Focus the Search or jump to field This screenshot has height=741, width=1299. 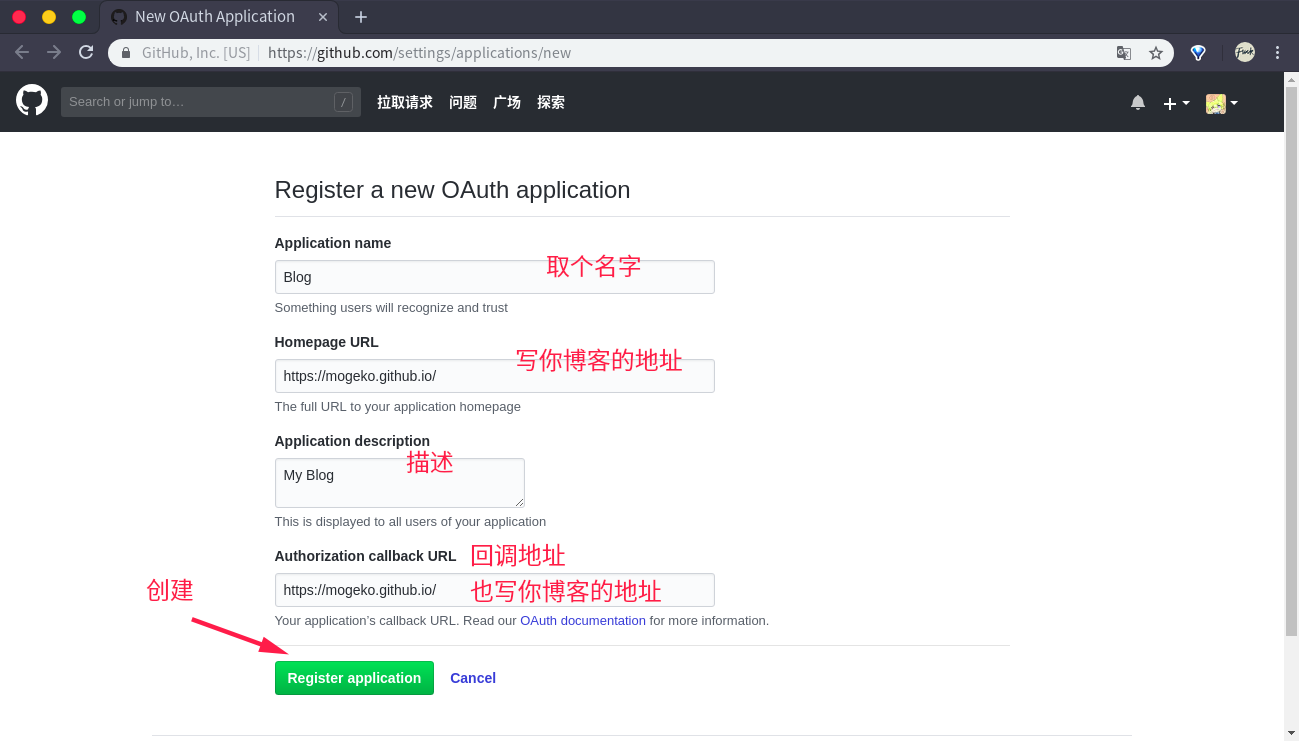[211, 102]
